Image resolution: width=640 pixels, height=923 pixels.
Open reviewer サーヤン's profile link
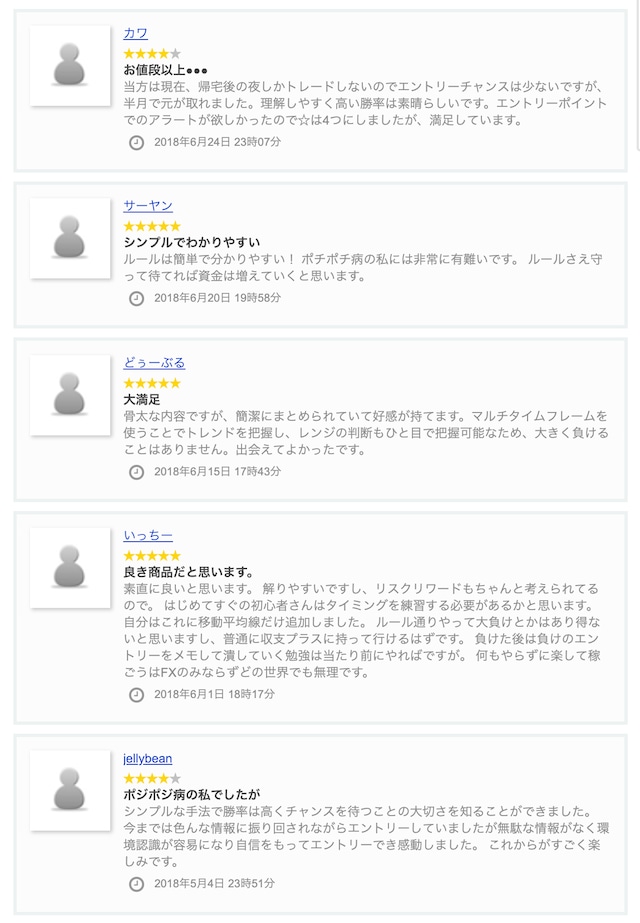(148, 206)
